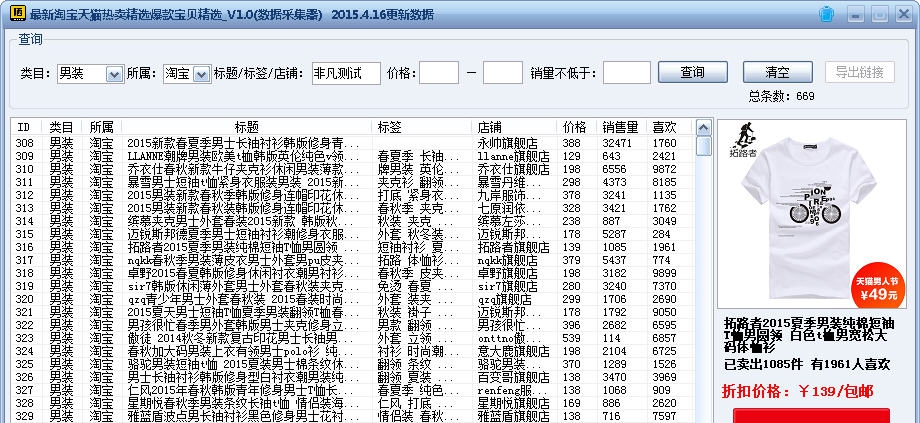Click shop 永帅旗舰店 in row 308

click(x=508, y=143)
